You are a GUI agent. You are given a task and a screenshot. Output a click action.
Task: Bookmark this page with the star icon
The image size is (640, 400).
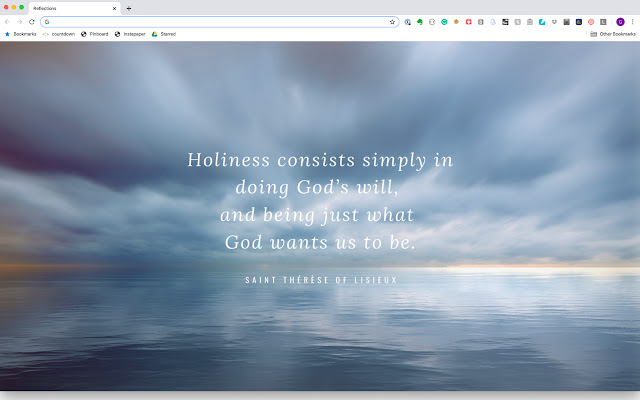392,22
